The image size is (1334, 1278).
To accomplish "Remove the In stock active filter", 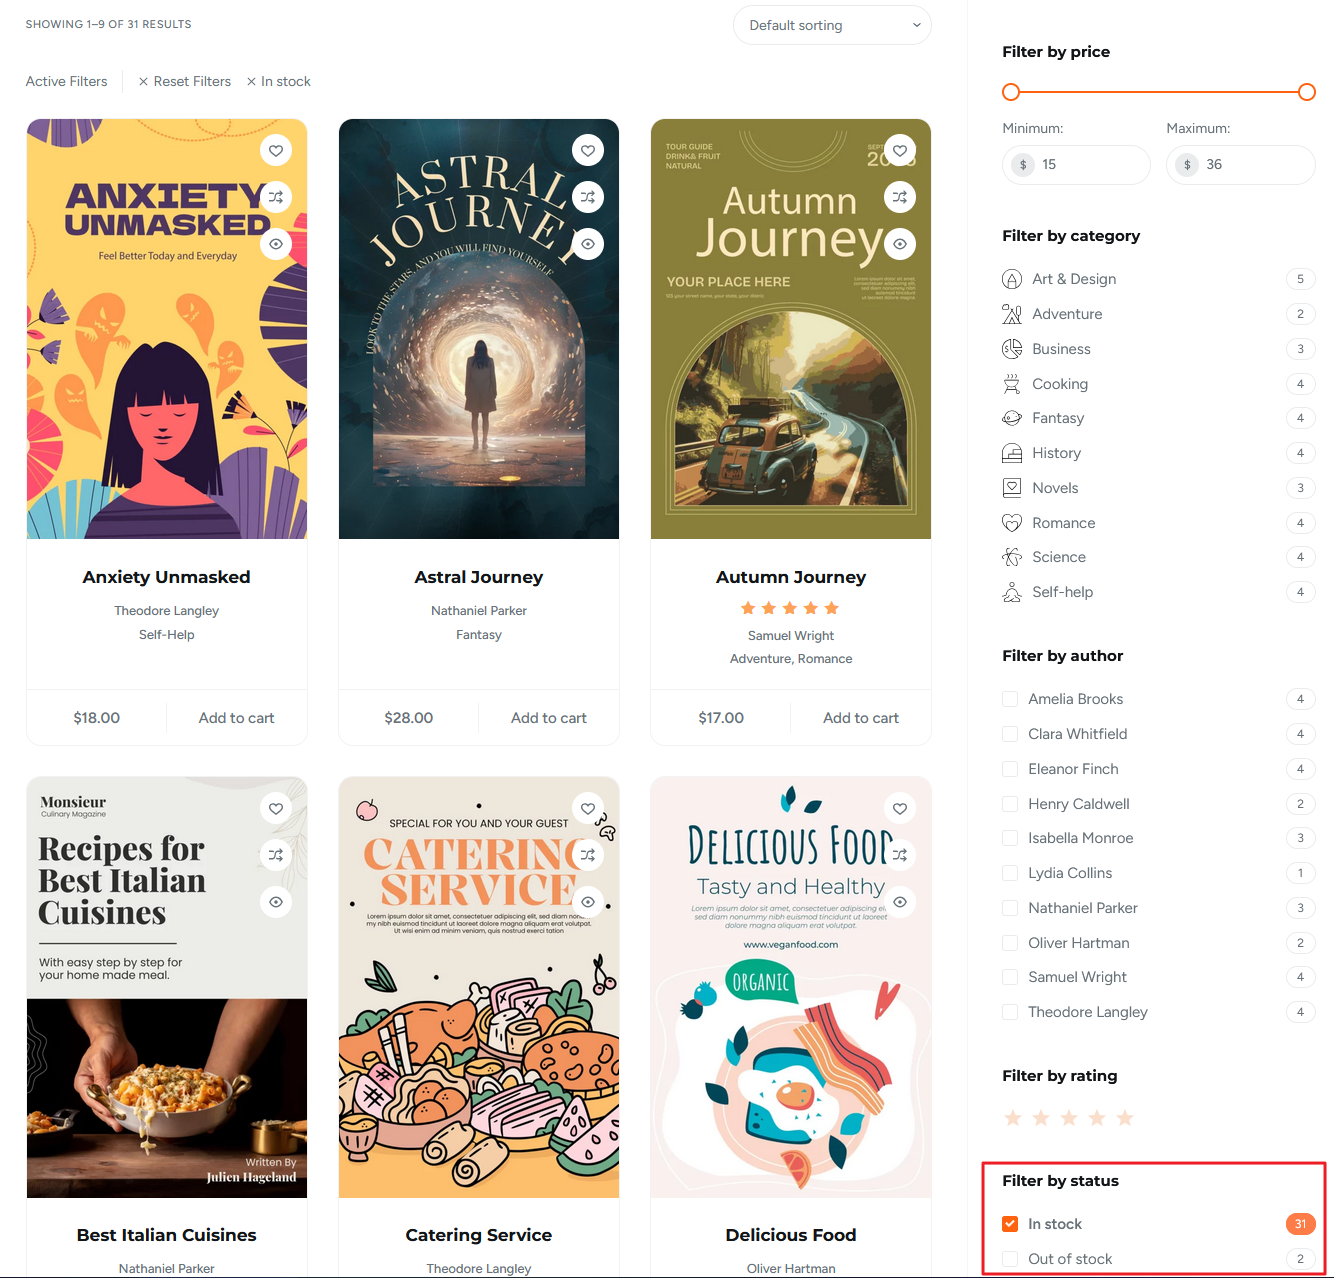I will click(x=279, y=82).
